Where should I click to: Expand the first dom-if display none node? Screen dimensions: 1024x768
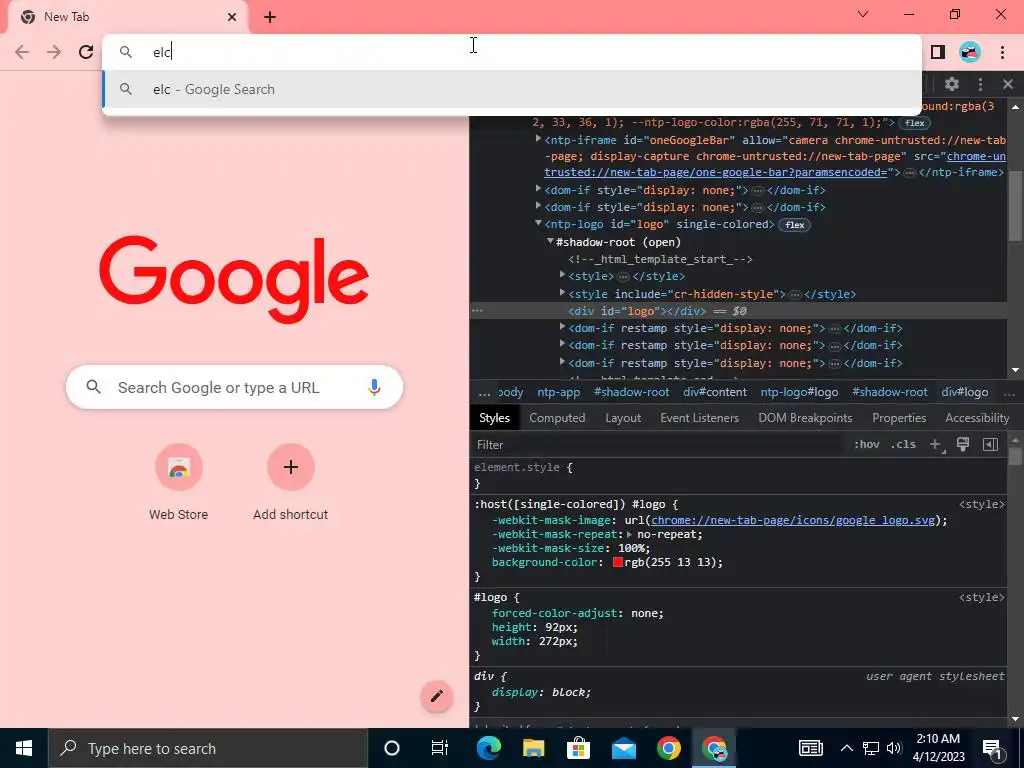(538, 189)
